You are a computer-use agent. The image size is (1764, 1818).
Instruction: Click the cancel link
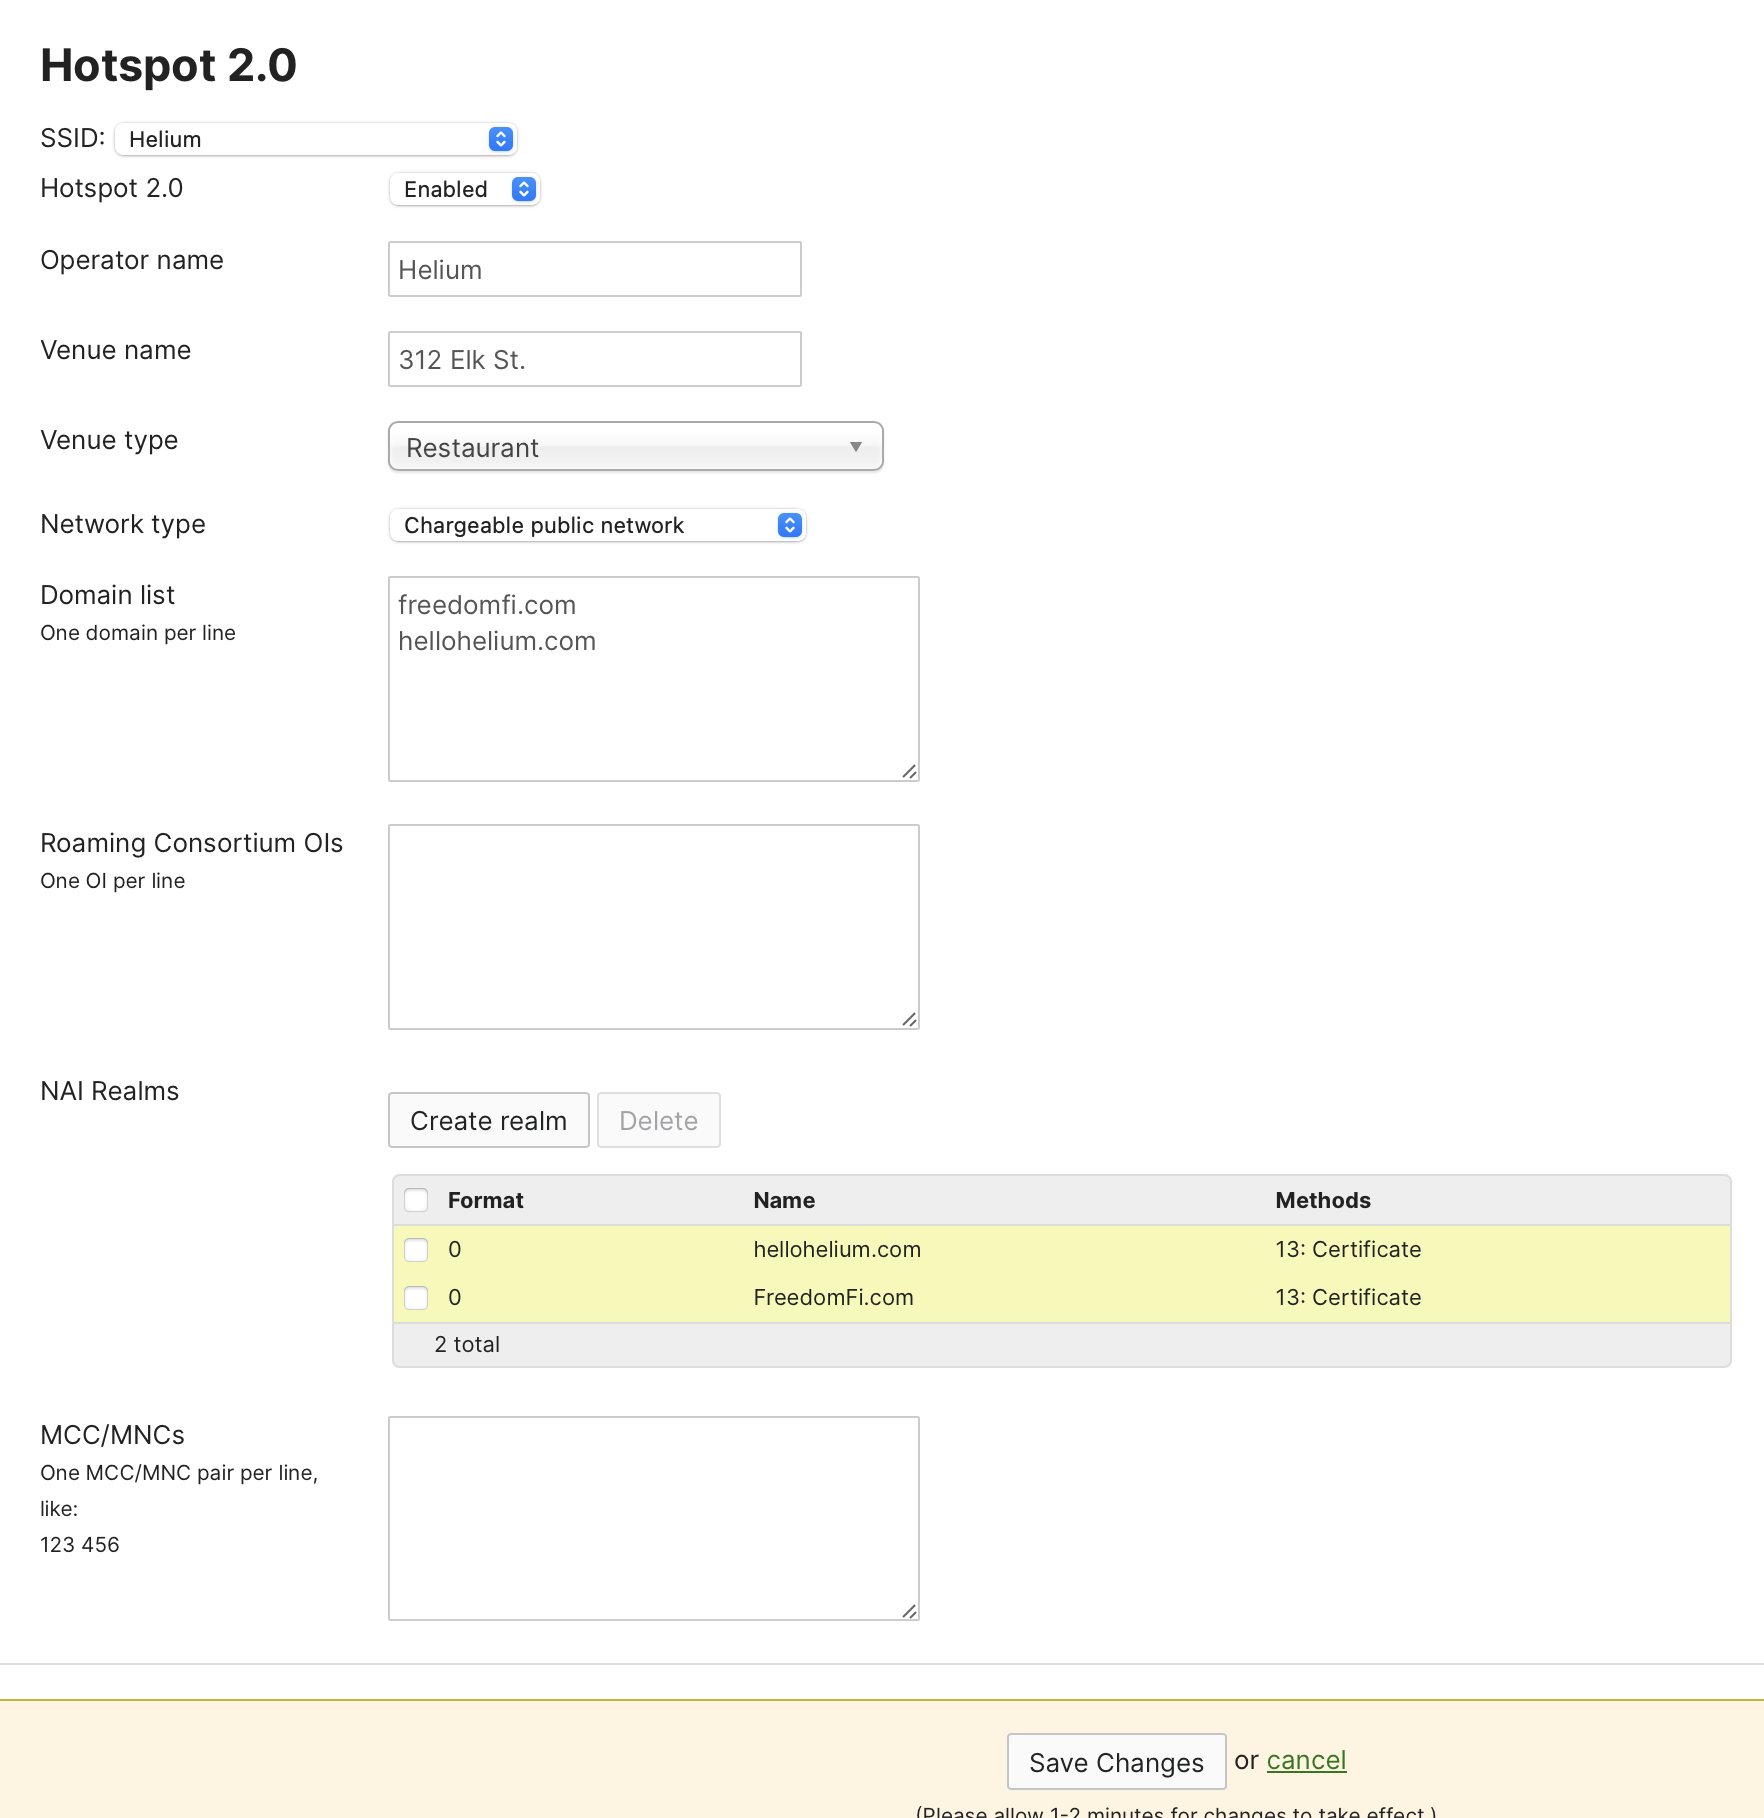[x=1306, y=1760]
